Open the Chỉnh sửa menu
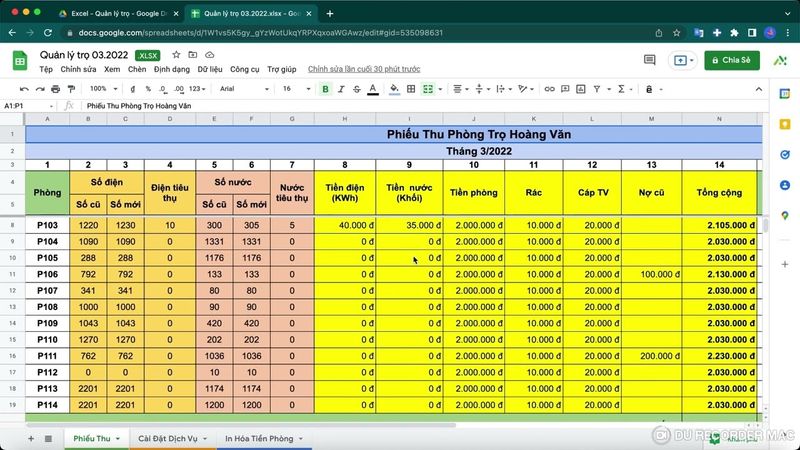Viewport: 800px width, 450px height. point(78,69)
